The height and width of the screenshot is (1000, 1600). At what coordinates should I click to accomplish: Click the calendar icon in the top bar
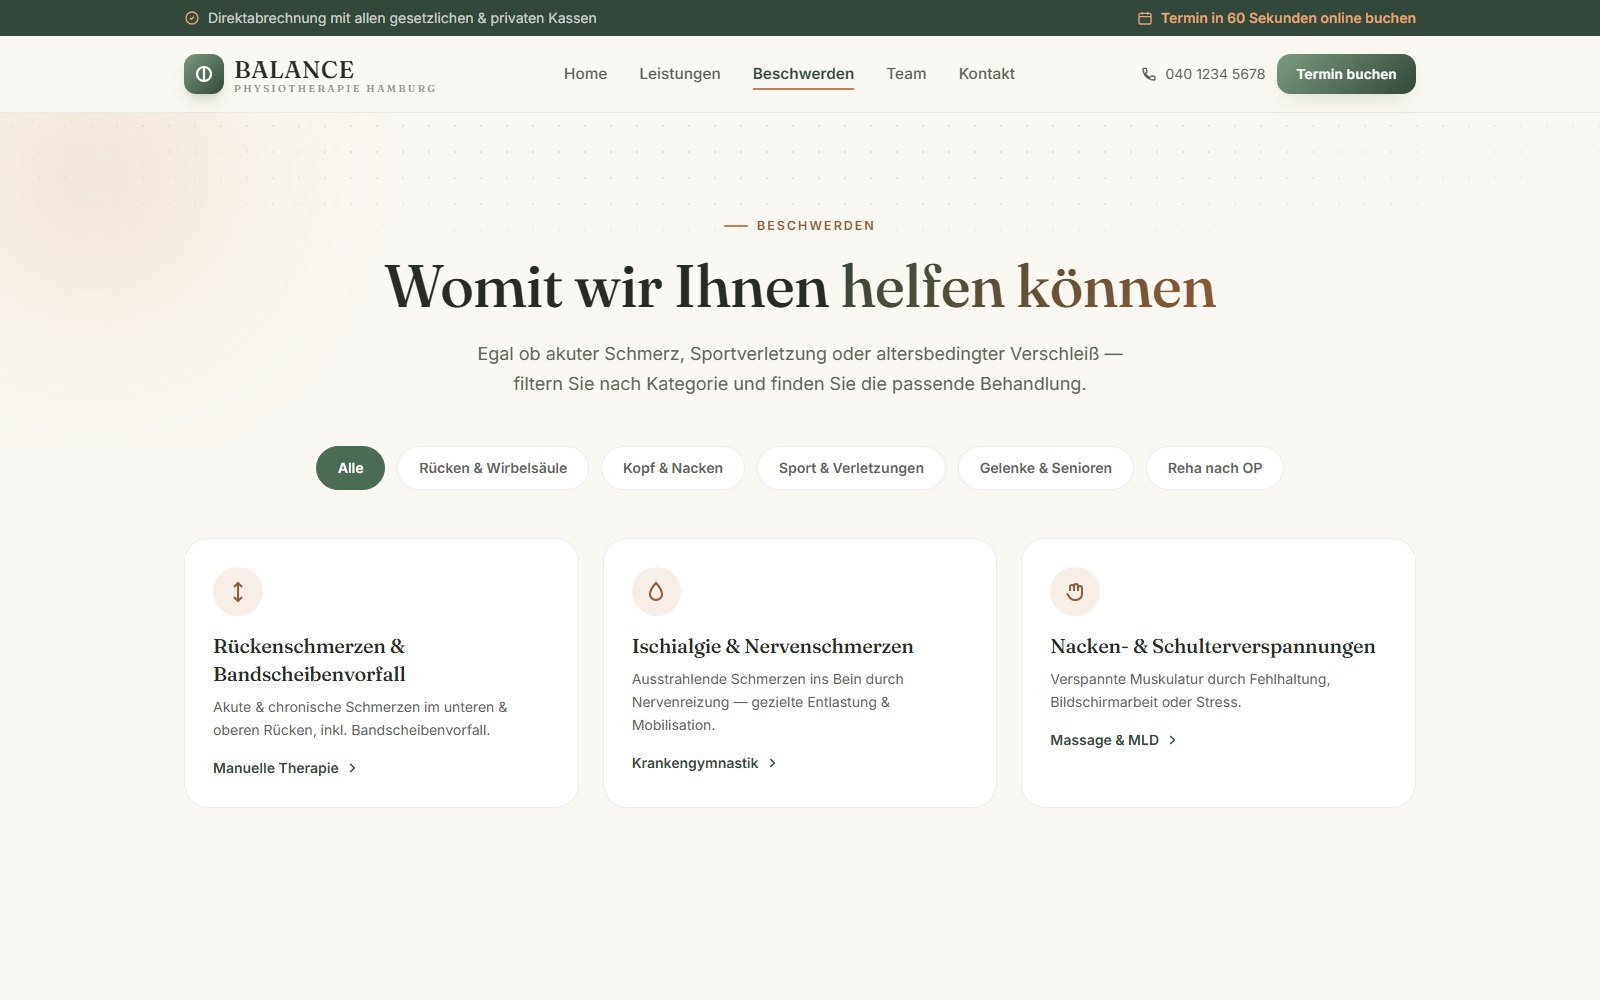point(1145,18)
